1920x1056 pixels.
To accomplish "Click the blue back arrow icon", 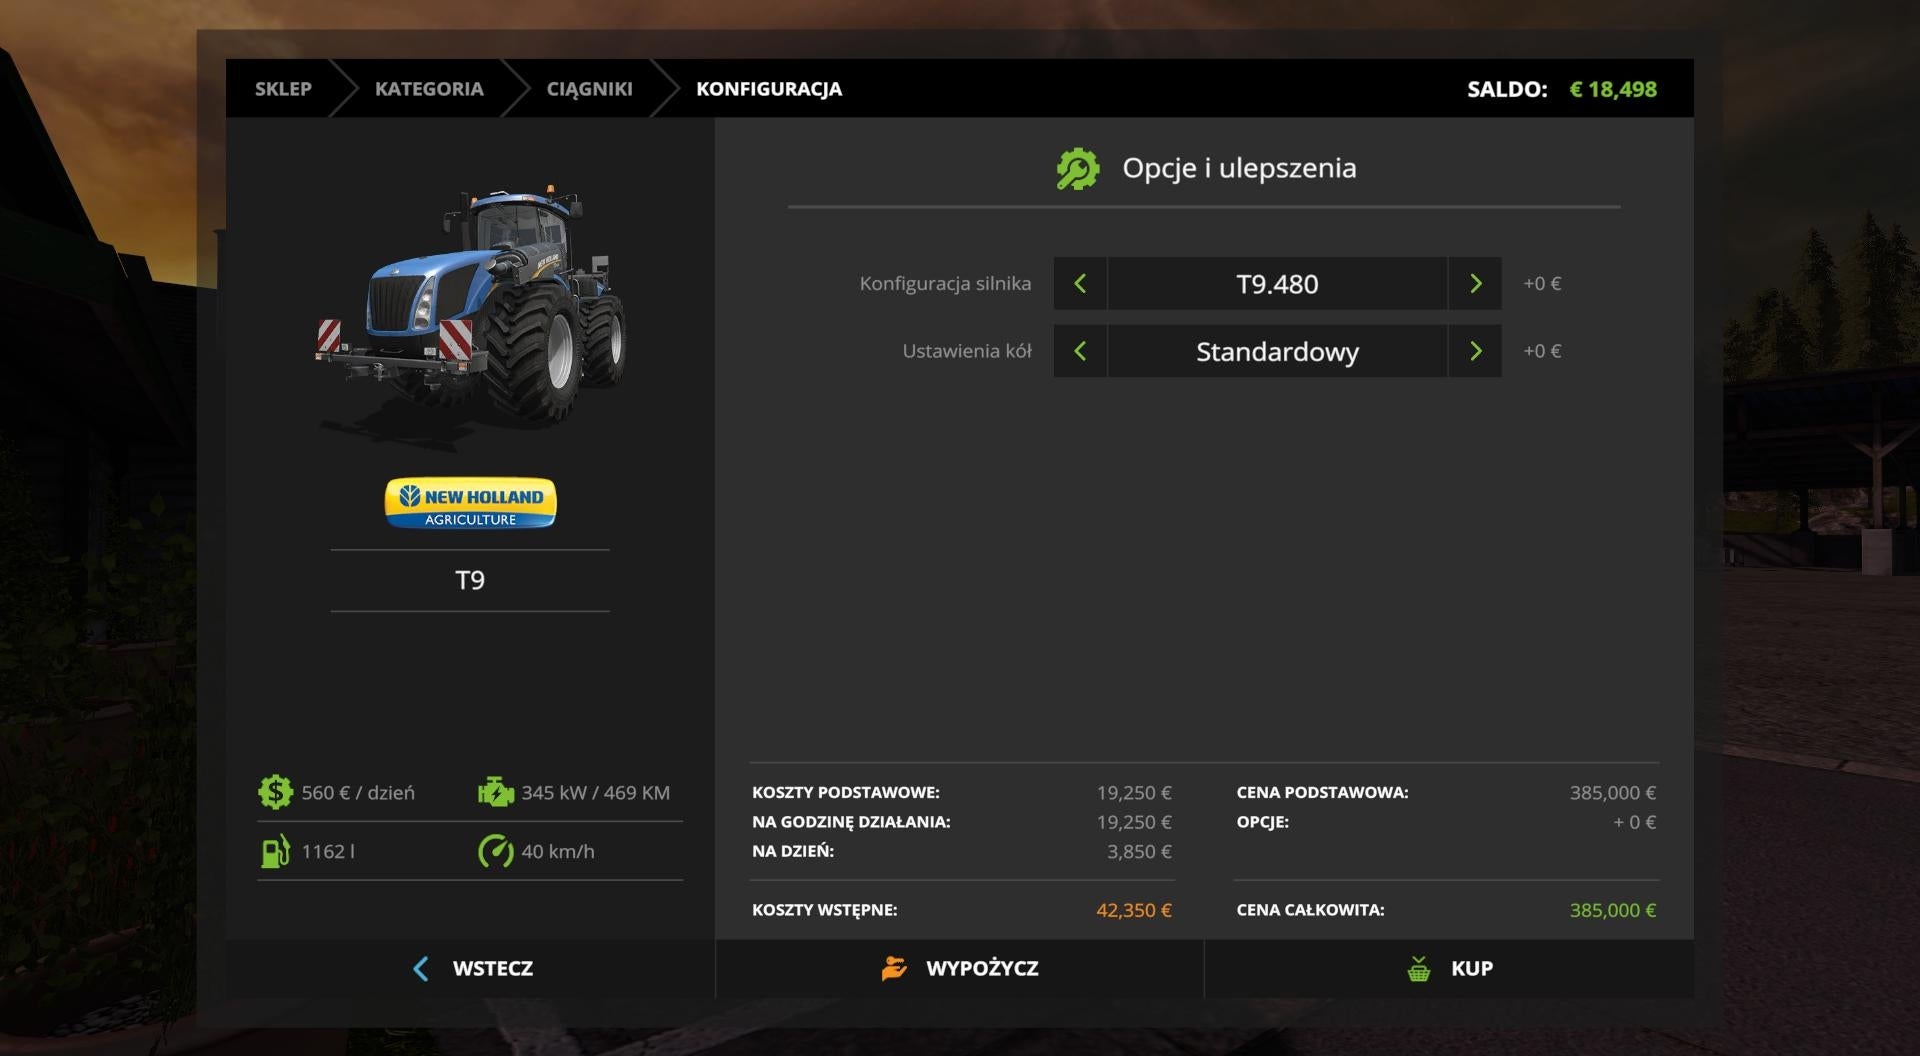I will [x=421, y=968].
